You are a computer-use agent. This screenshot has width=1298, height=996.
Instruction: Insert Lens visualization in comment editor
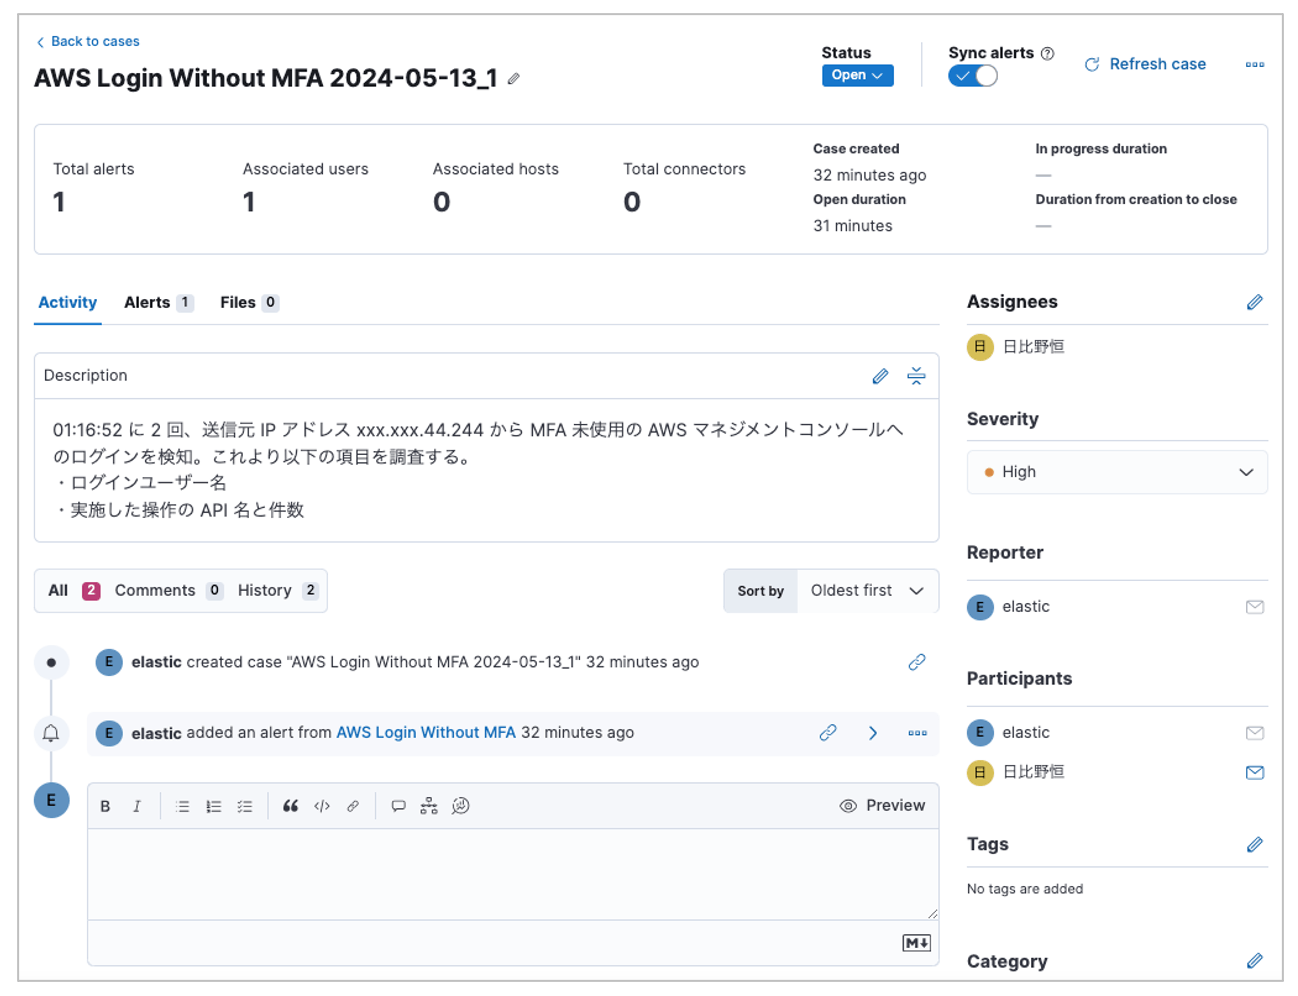click(x=460, y=806)
